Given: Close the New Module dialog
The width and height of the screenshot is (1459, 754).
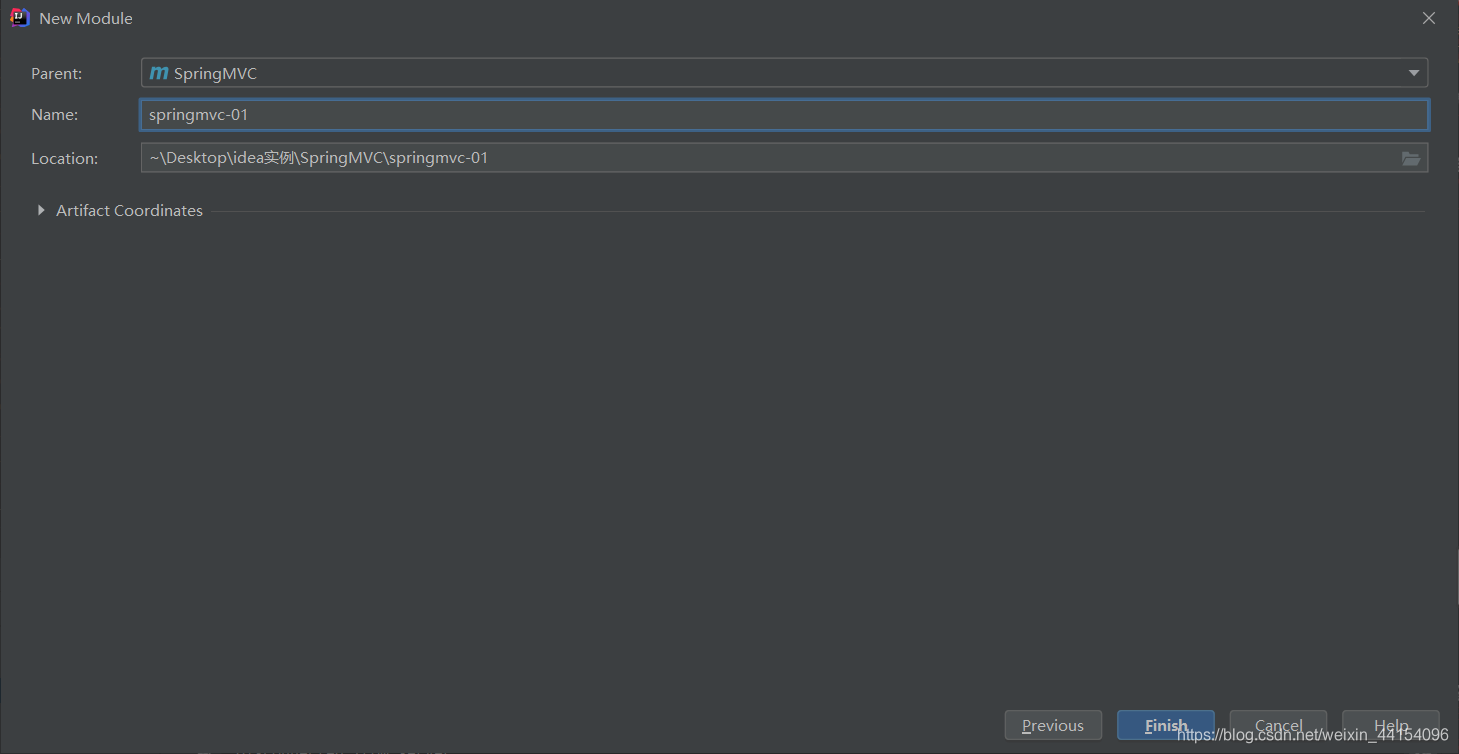Looking at the screenshot, I should tap(1429, 18).
